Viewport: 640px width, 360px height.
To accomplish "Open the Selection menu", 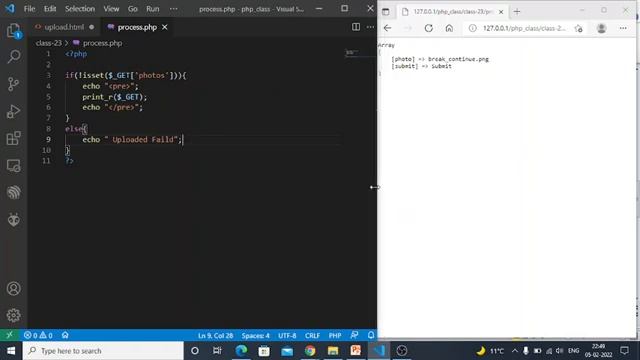I will [x=80, y=9].
